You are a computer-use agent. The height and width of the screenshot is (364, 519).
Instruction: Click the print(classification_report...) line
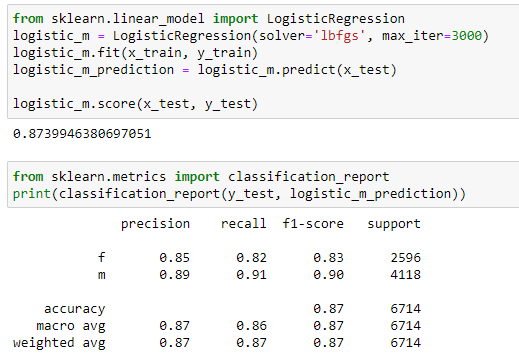[x=239, y=194]
